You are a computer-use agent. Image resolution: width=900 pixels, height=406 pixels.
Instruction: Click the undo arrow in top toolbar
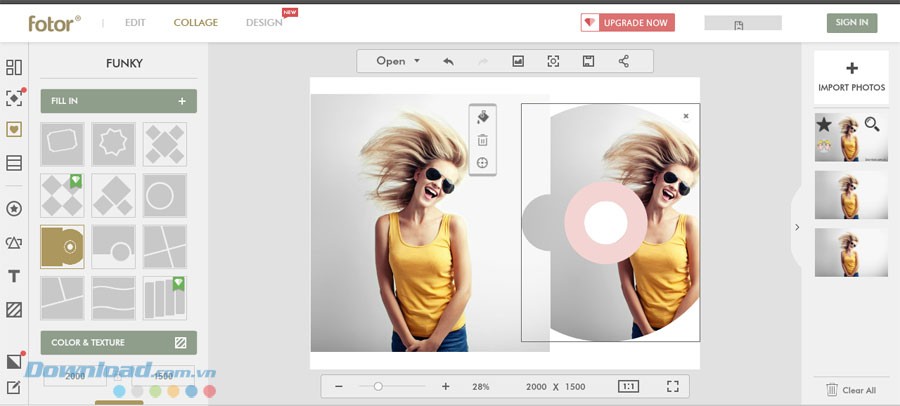click(x=448, y=61)
